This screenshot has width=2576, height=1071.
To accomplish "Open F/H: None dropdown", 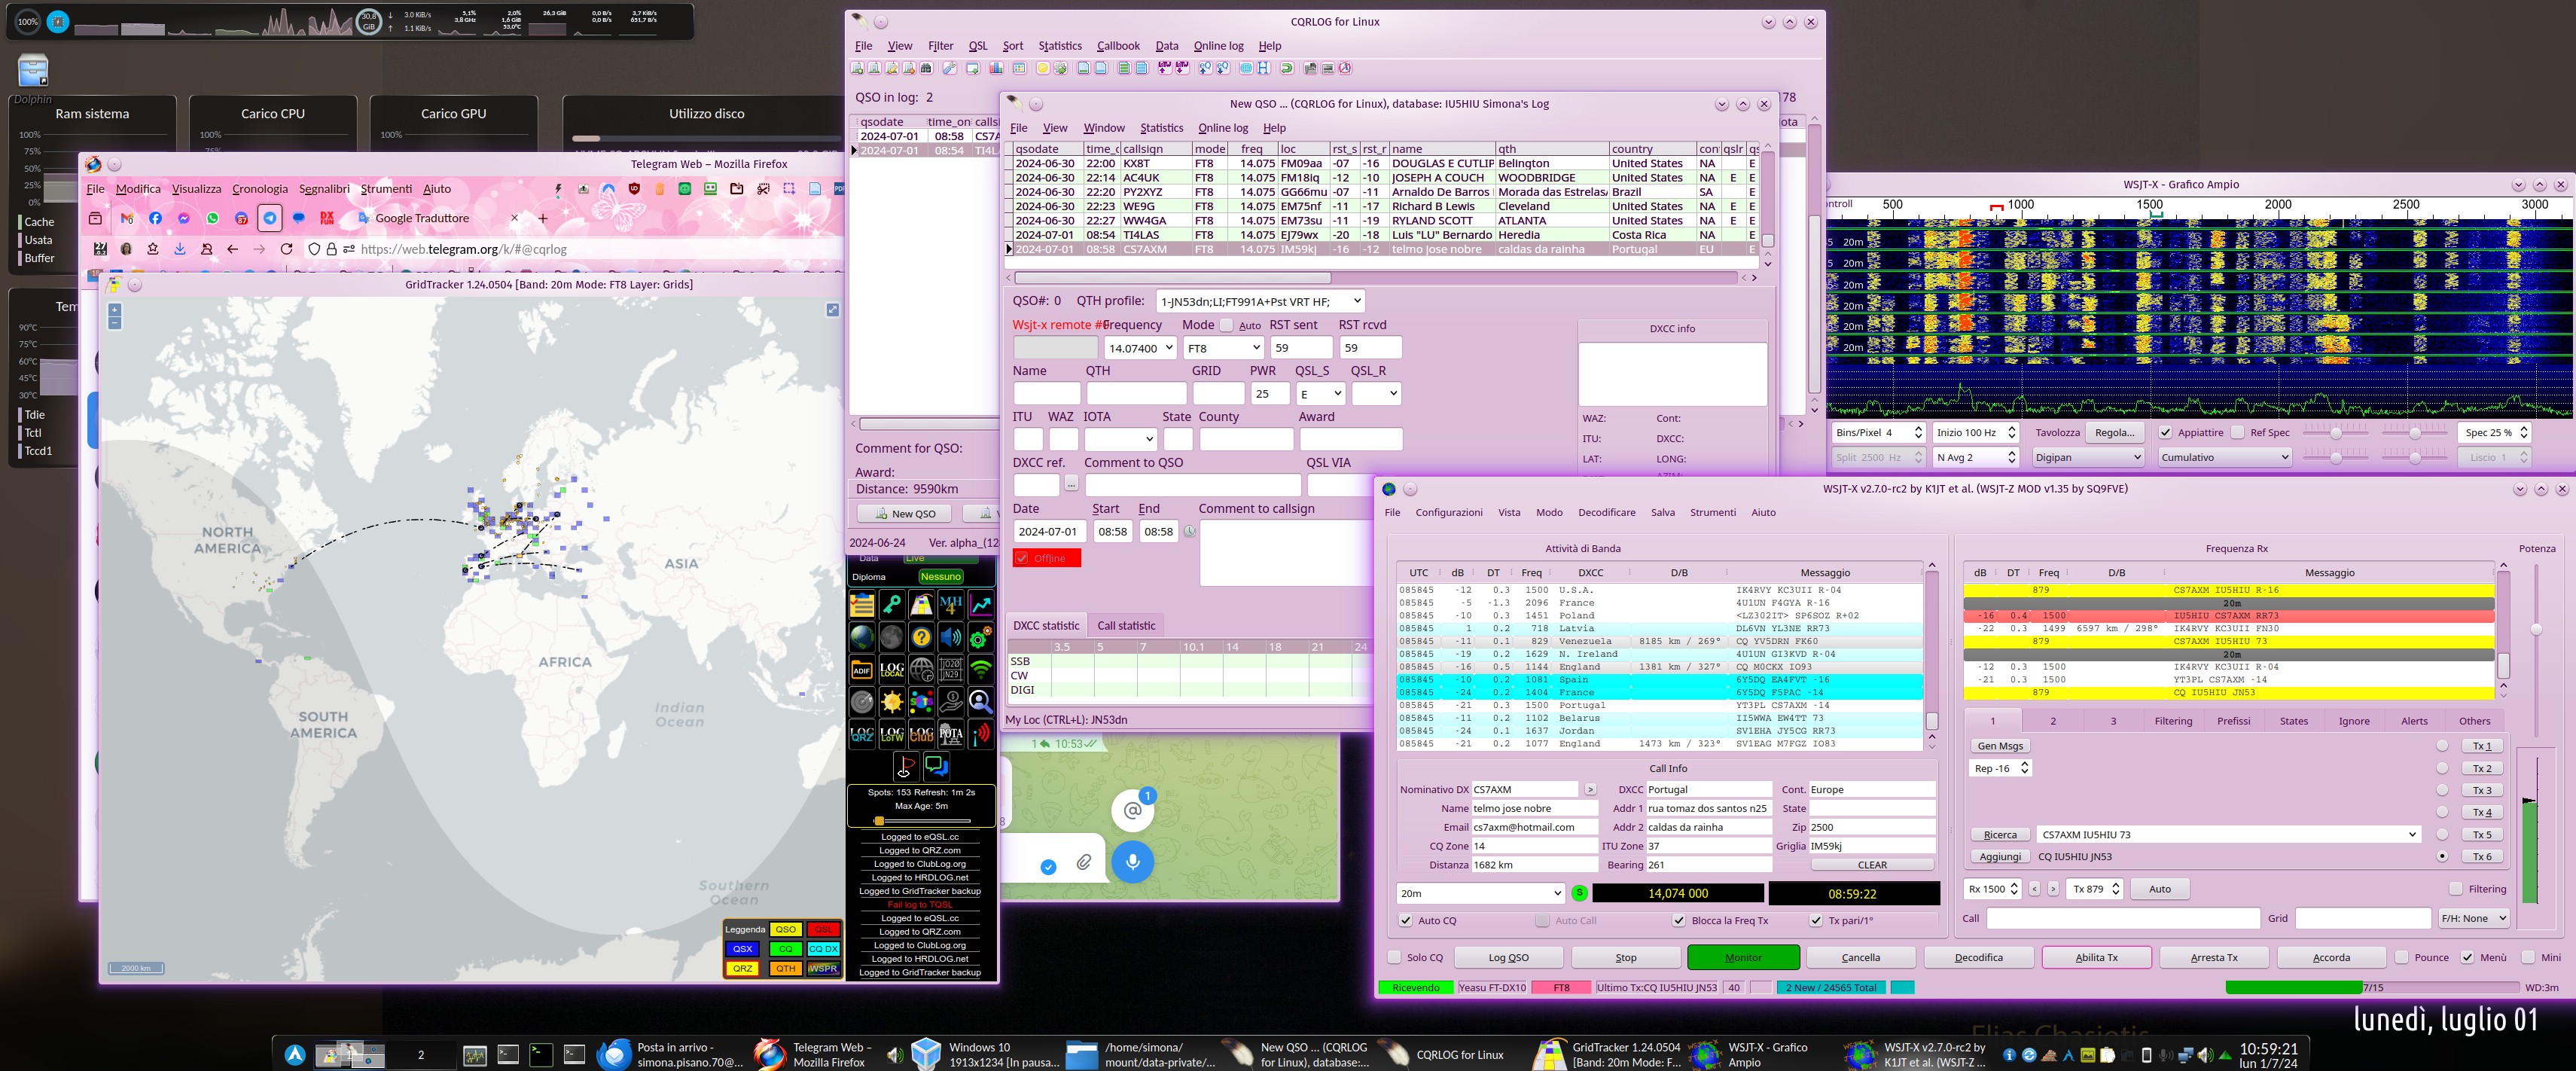I will 2474,918.
